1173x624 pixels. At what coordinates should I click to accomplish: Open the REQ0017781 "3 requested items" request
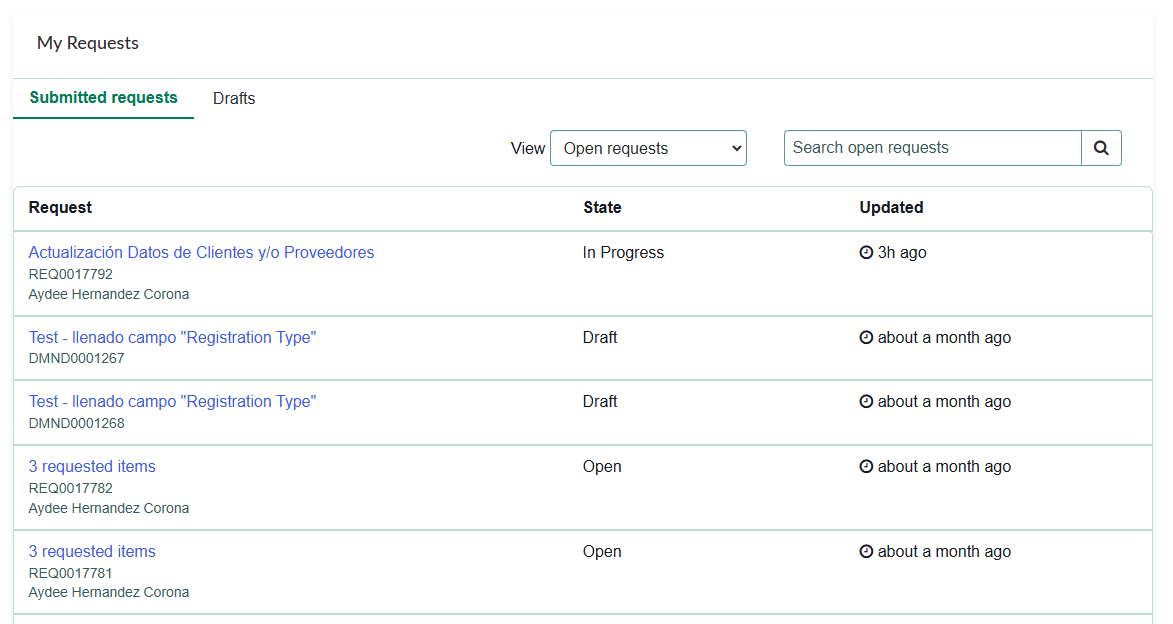pos(92,551)
